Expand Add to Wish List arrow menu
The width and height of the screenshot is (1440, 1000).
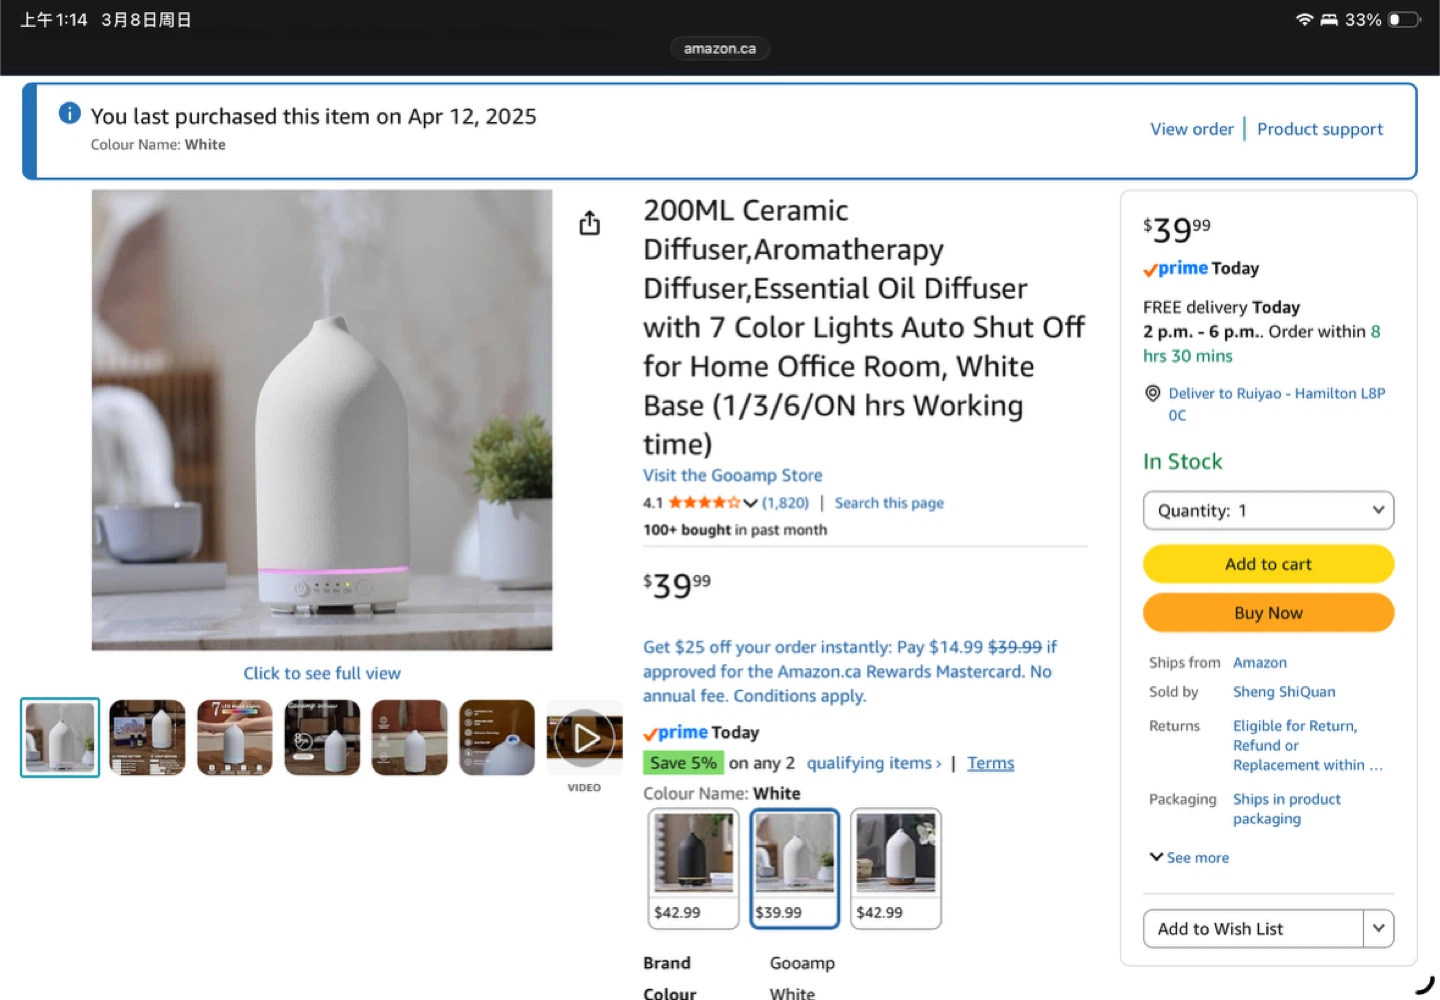pyautogui.click(x=1378, y=928)
